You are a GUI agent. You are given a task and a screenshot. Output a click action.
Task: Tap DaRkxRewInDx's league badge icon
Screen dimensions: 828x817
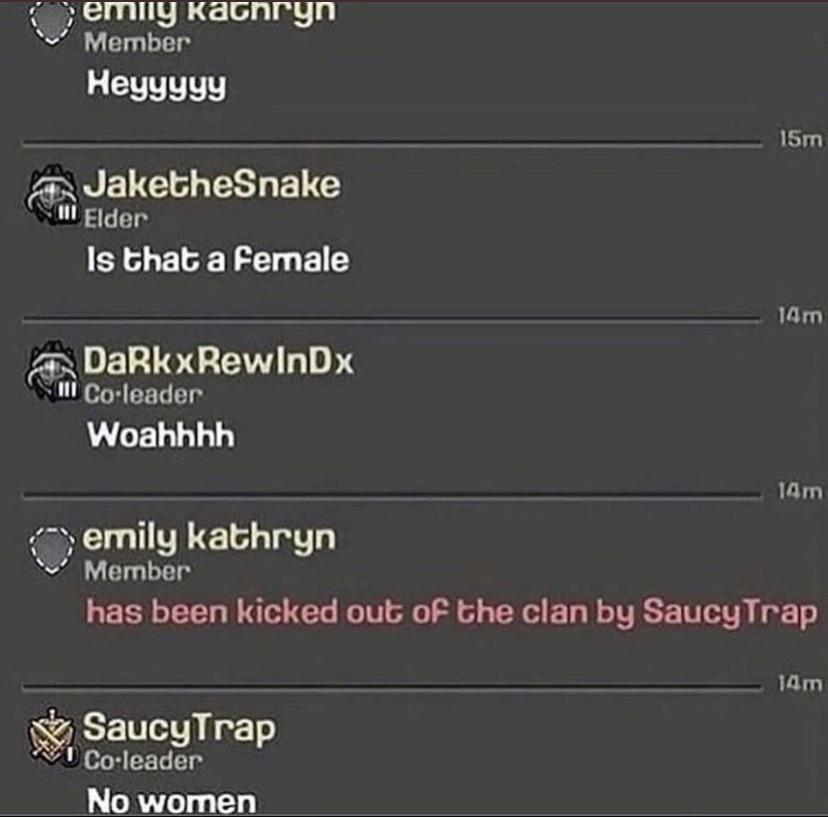pyautogui.click(x=51, y=371)
